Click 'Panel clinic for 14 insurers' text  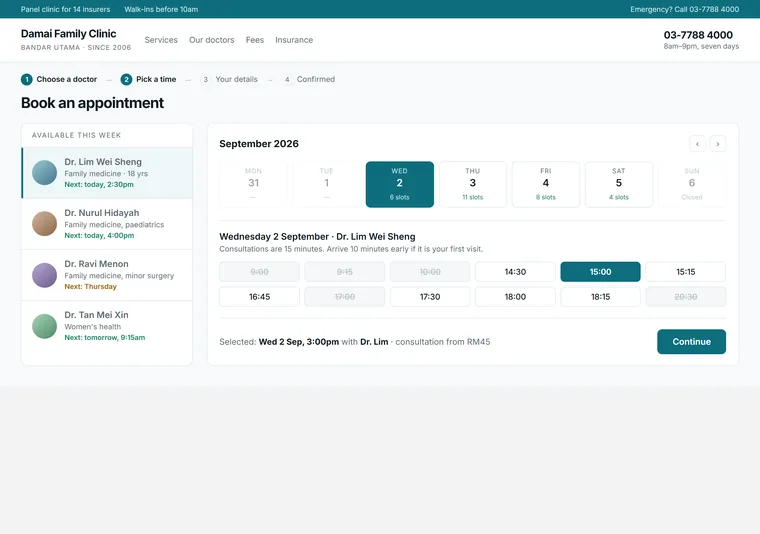pos(65,9)
